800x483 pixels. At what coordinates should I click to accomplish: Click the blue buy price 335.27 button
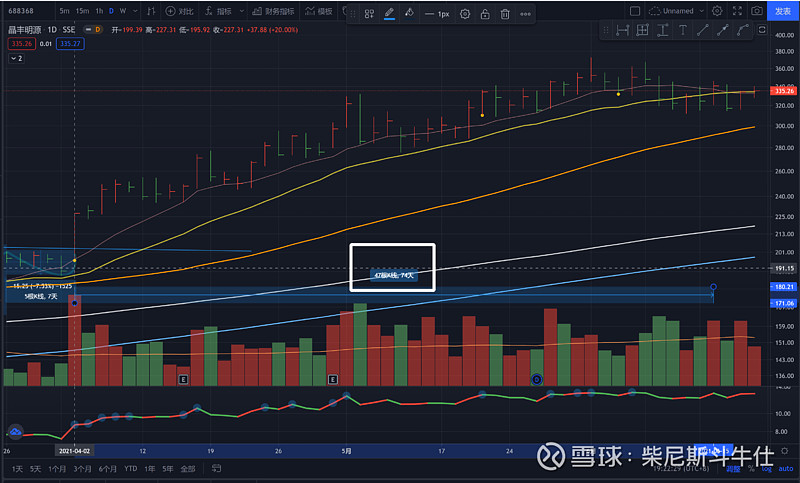click(x=70, y=44)
